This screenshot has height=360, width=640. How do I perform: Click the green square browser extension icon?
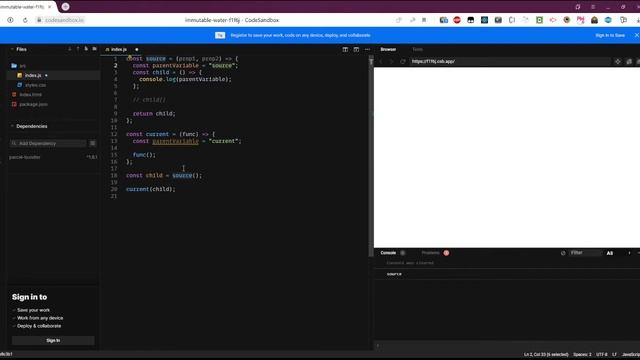click(x=539, y=20)
